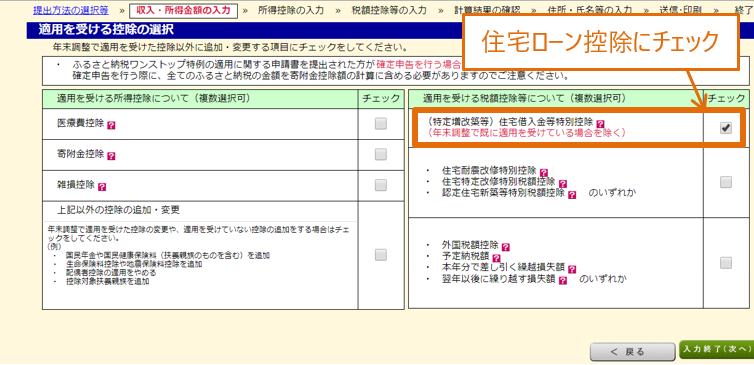
Task: Check the 住宅耐震改修特別控除 group checkbox
Action: click(726, 182)
